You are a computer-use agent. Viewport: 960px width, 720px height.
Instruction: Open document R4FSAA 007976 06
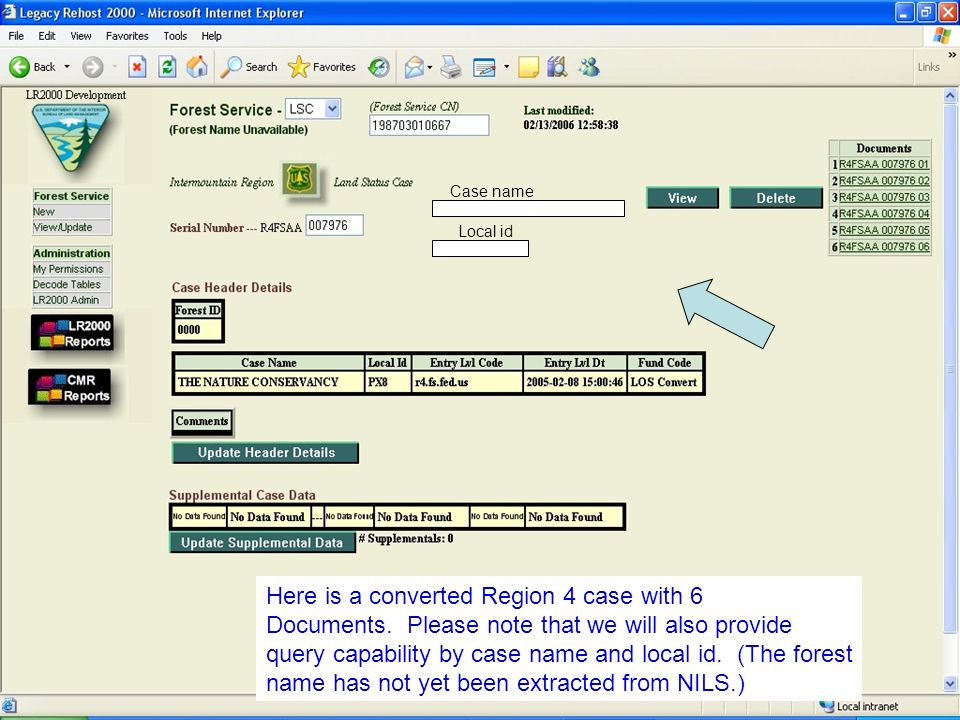coord(884,247)
